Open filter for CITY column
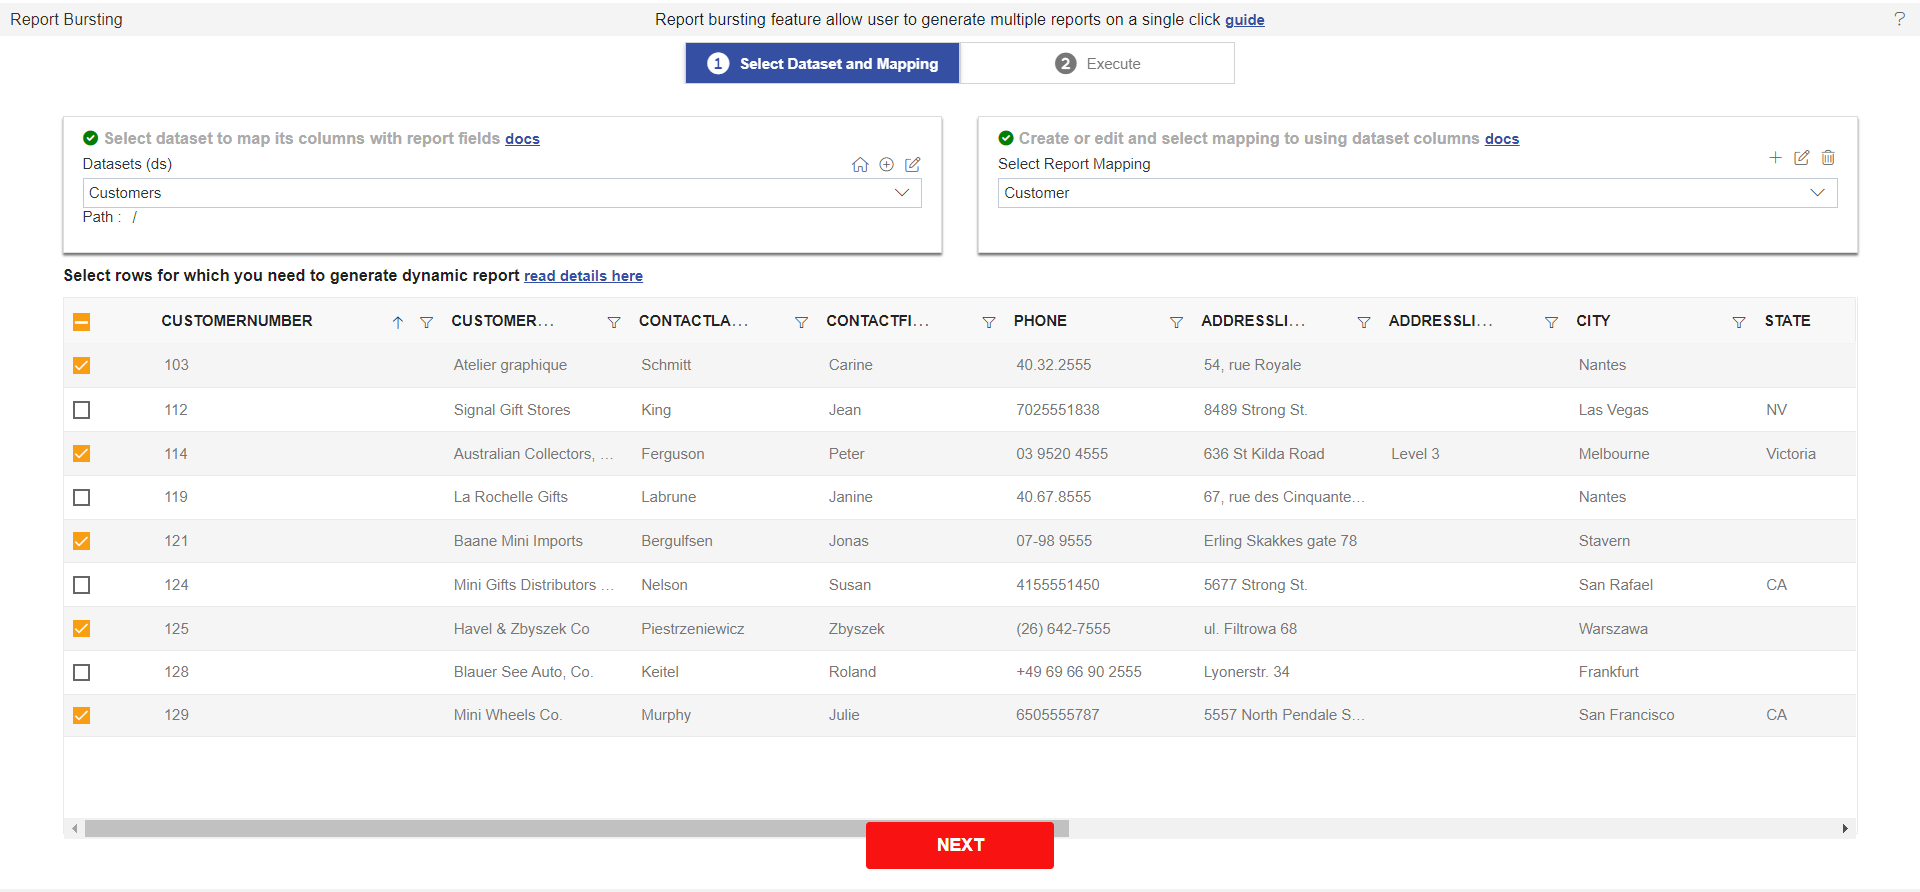Image resolution: width=1920 pixels, height=892 pixels. pos(1739,322)
